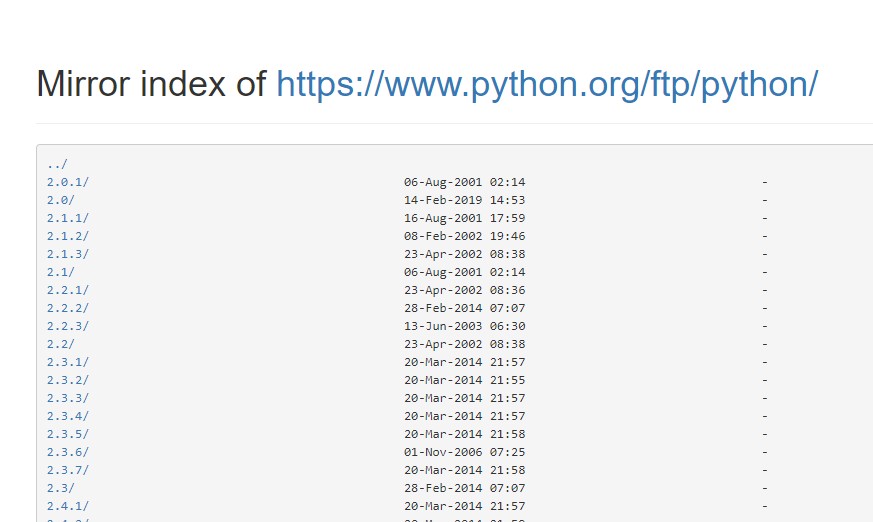The image size is (873, 522).
Task: Go to the parent directory ../
Action: 57,164
